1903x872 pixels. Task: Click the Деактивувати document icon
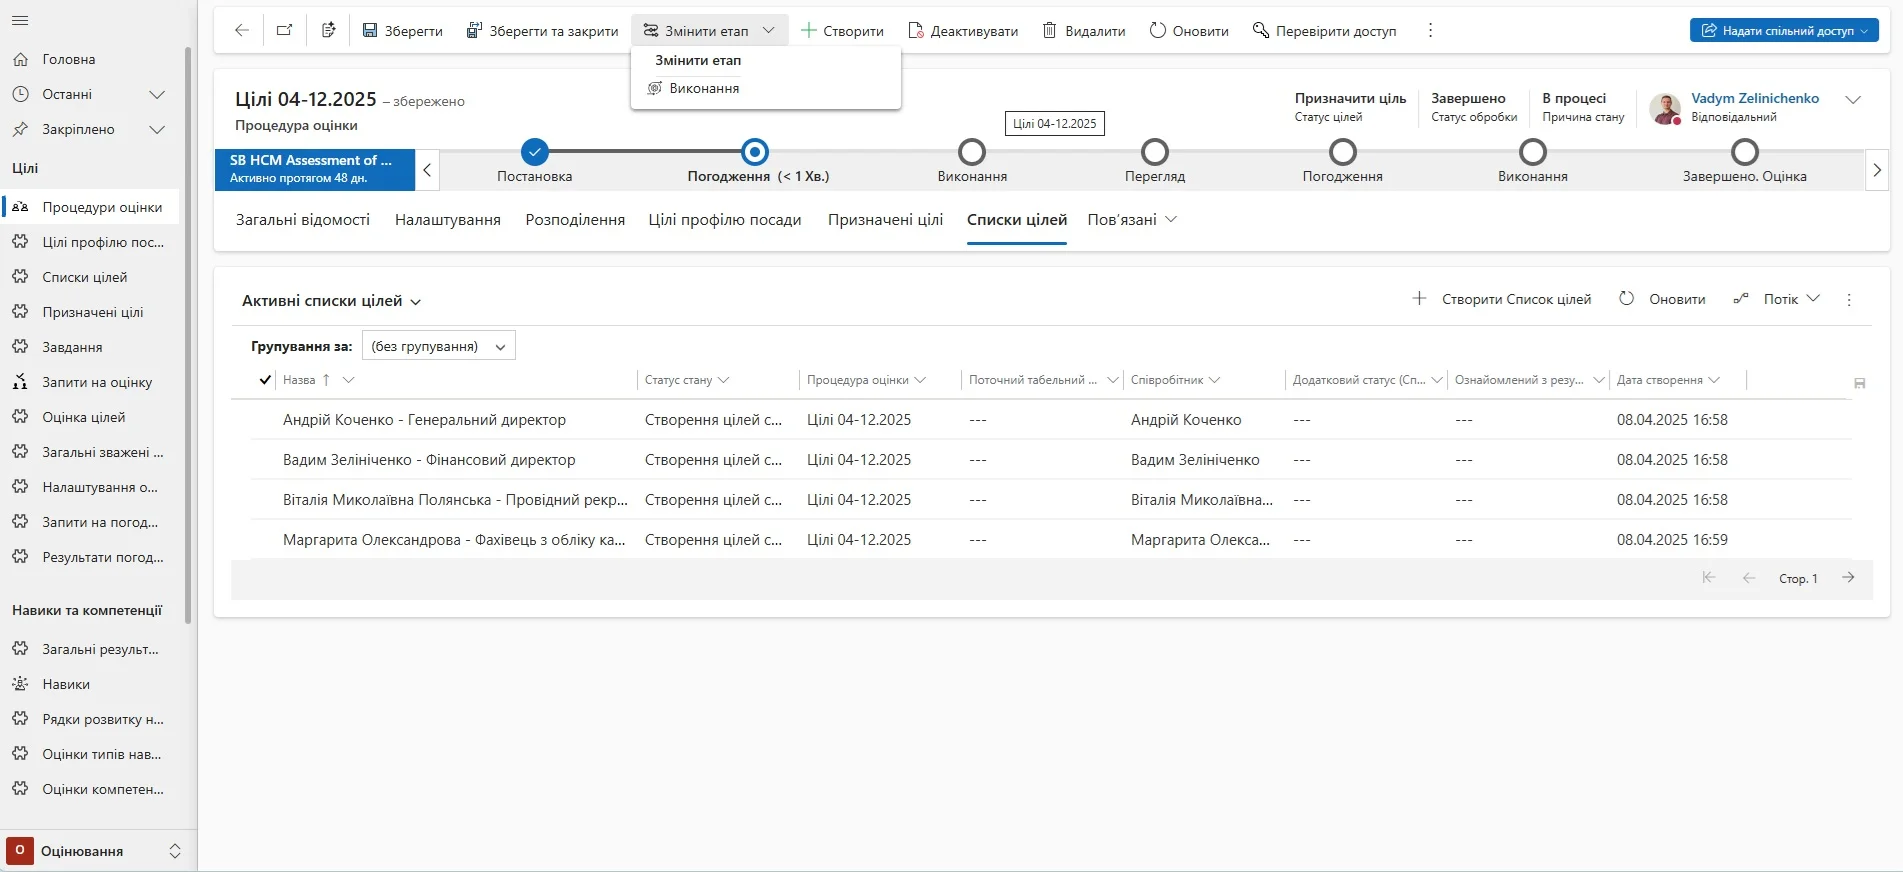[915, 31]
